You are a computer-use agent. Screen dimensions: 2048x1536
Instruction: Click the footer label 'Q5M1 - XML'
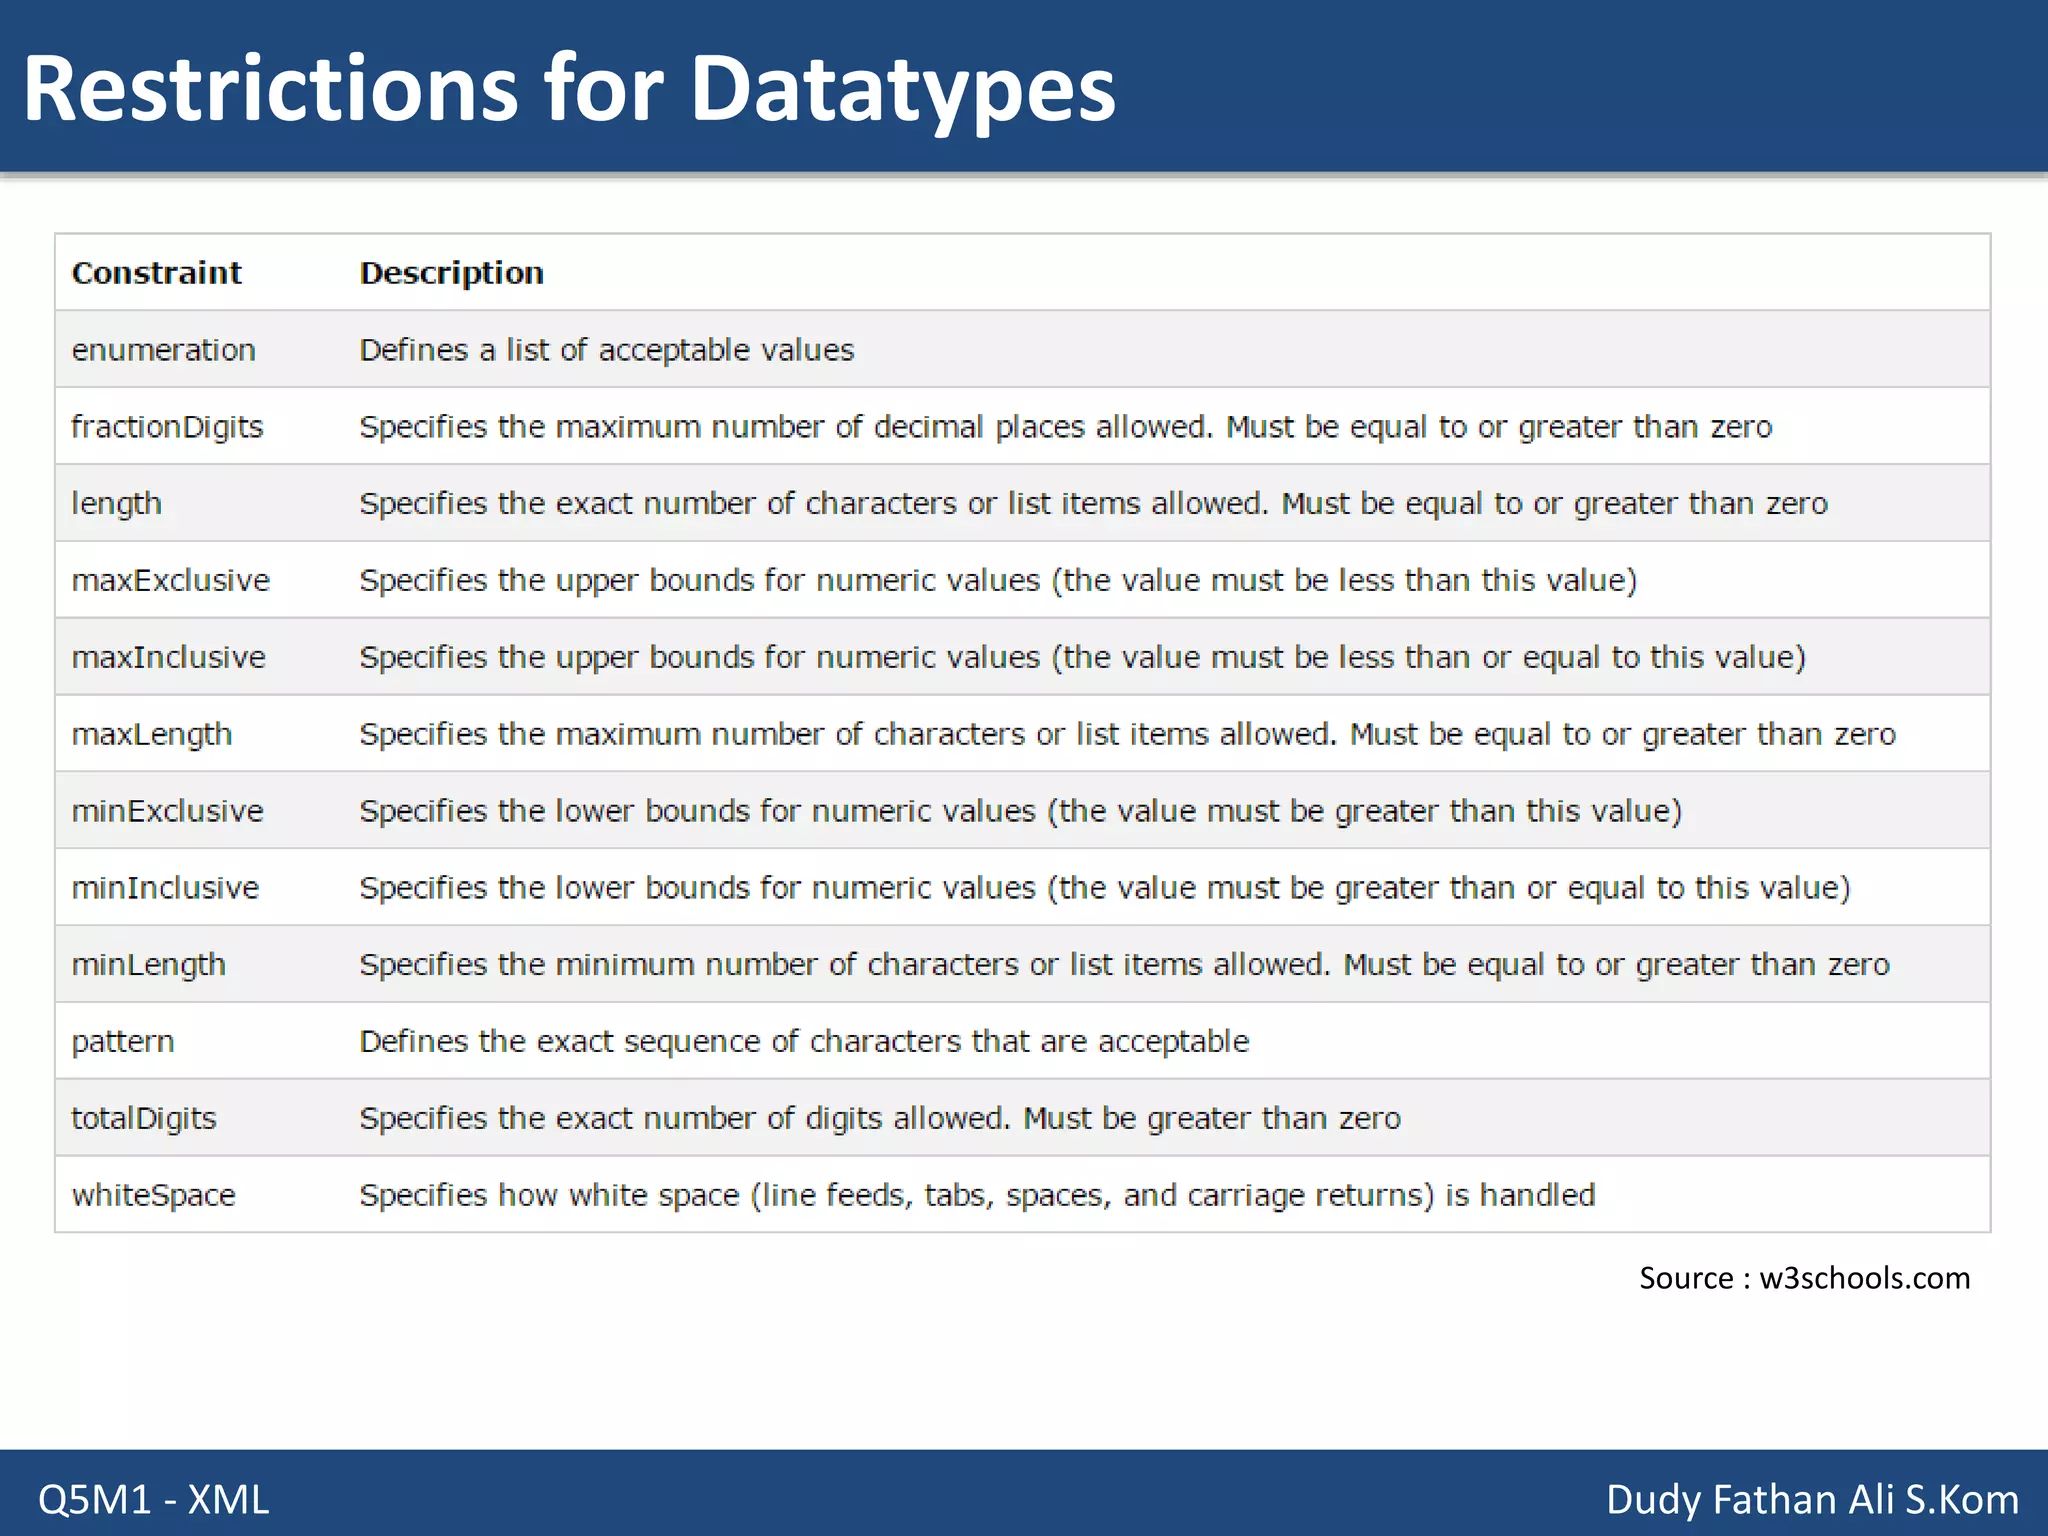154,1500
